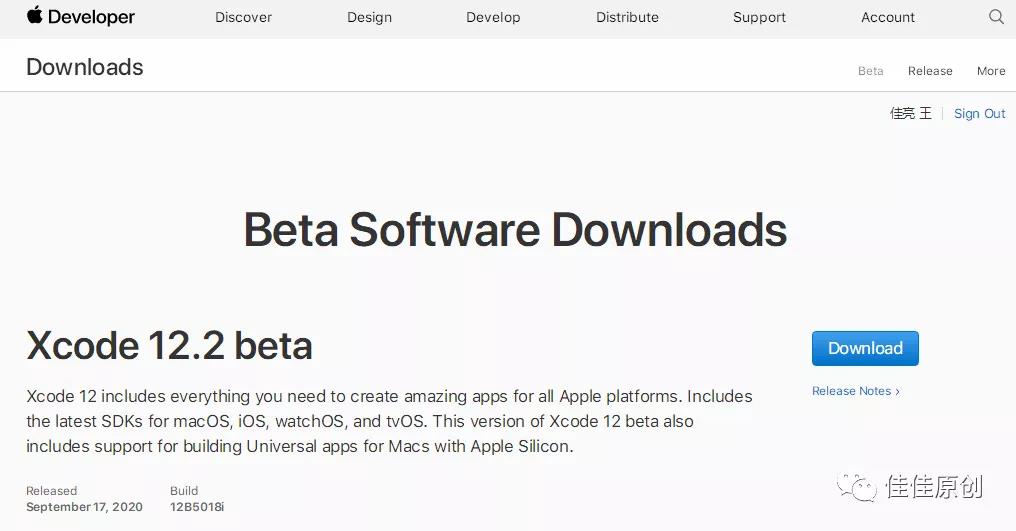Screen dimensions: 1016x531
Task: Click the Developer home link
Action: tap(91, 17)
